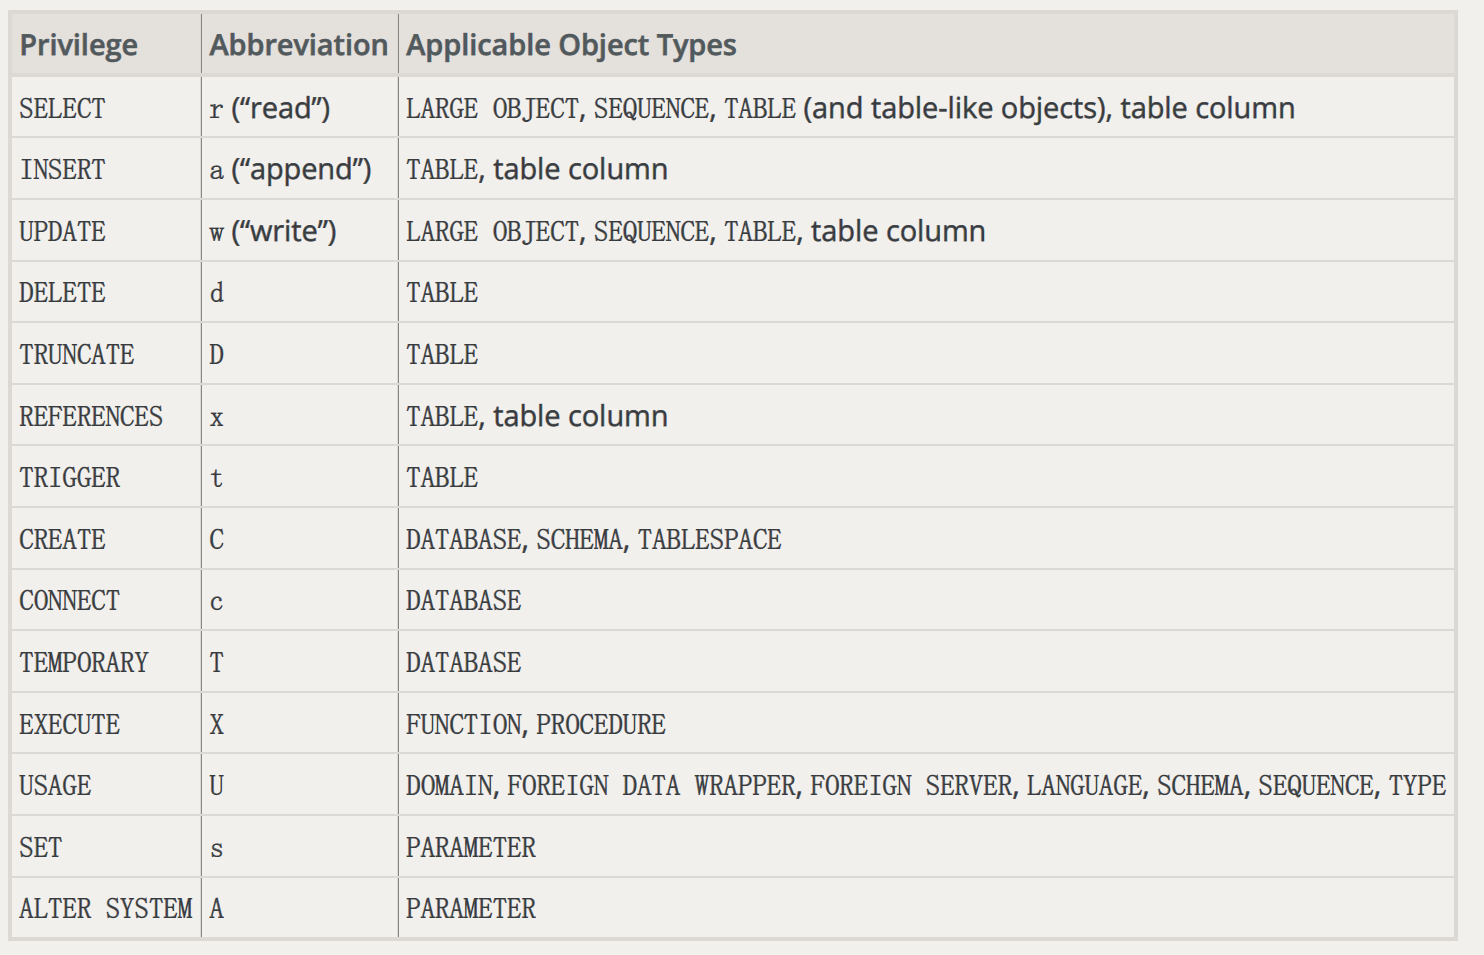
Task: Select the ALTER SYSTEM privilege cell
Action: 106,909
